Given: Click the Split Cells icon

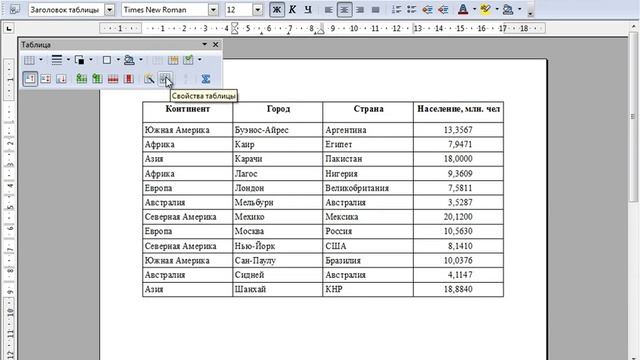Looking at the screenshot, I should pos(173,60).
